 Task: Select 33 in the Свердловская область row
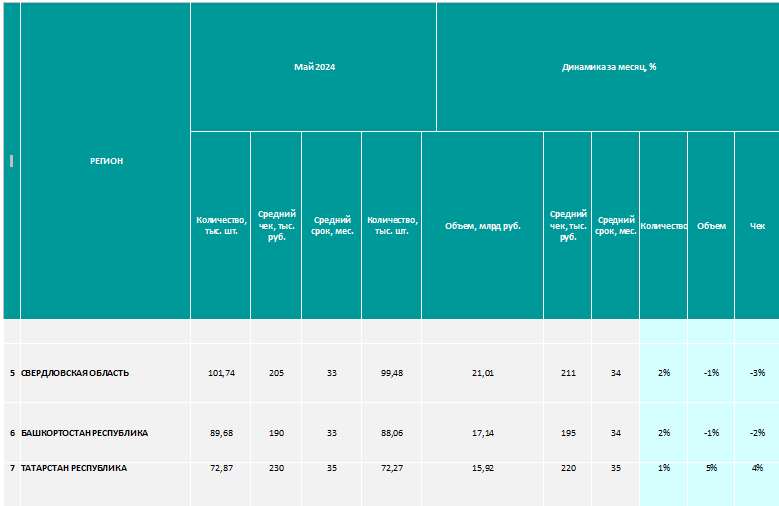pos(331,373)
